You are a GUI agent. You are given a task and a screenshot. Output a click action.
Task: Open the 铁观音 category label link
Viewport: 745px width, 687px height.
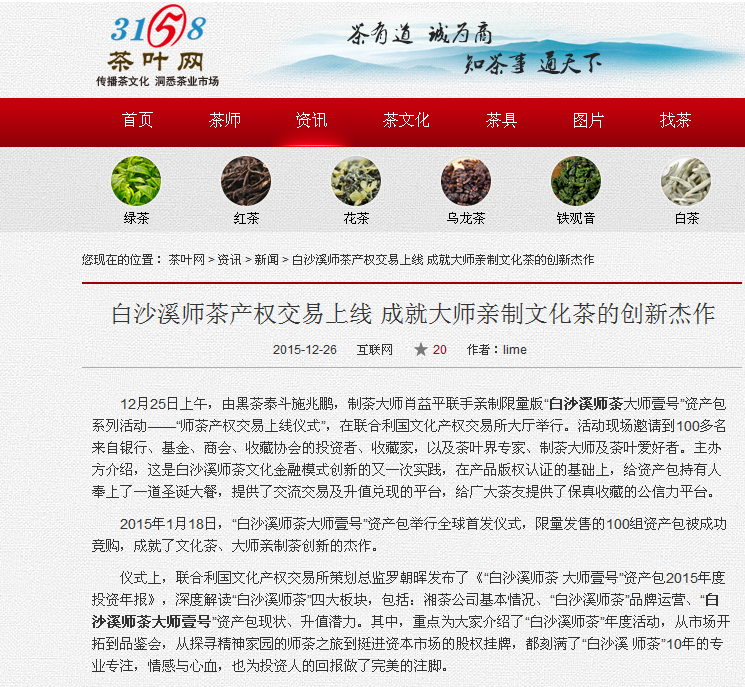(x=576, y=218)
